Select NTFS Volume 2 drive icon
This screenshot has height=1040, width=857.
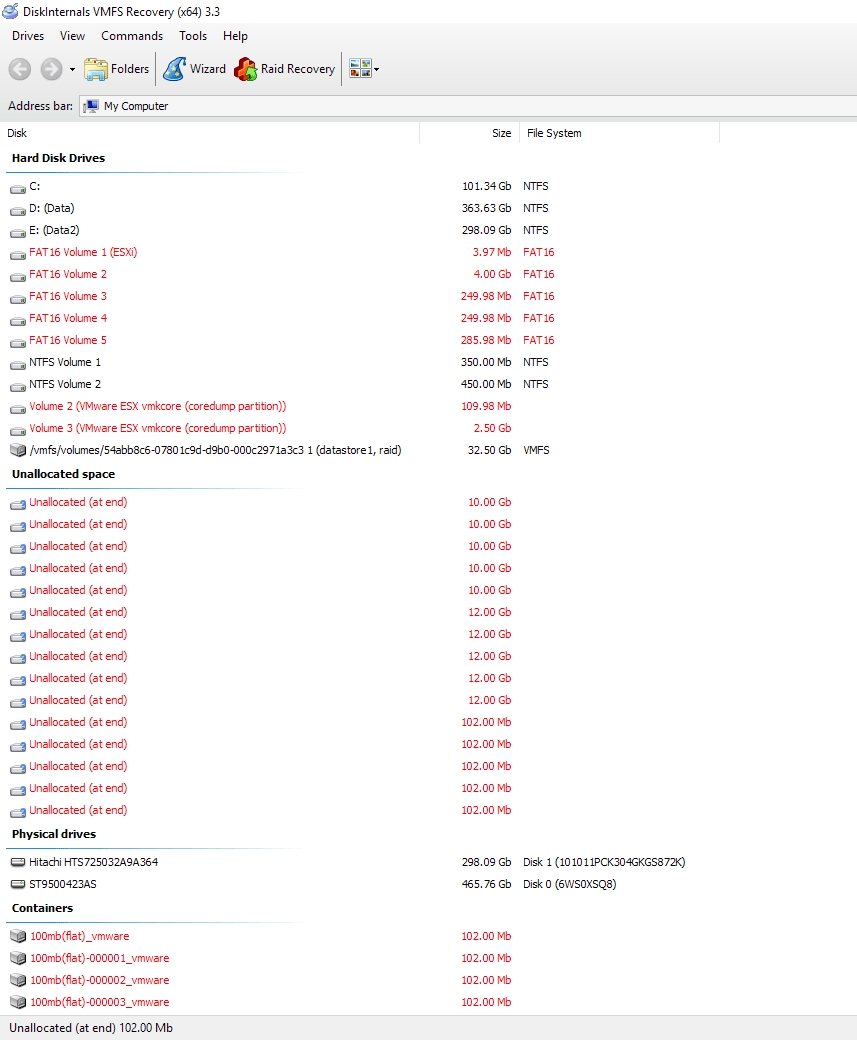coord(18,385)
